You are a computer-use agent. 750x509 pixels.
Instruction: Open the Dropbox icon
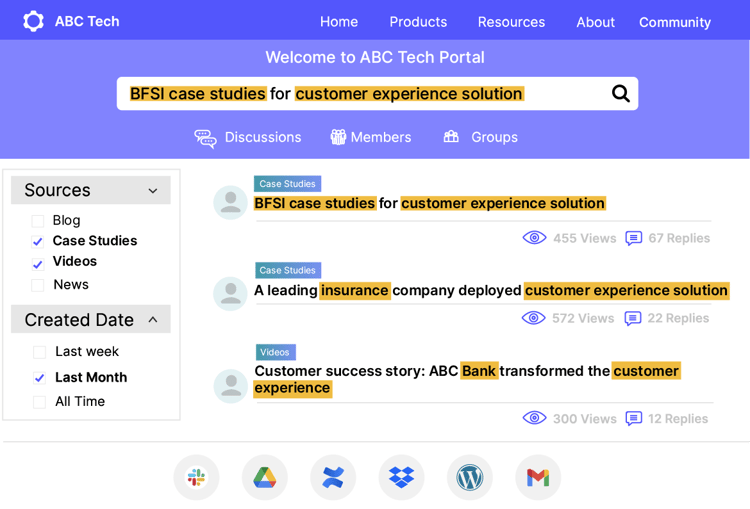click(401, 477)
